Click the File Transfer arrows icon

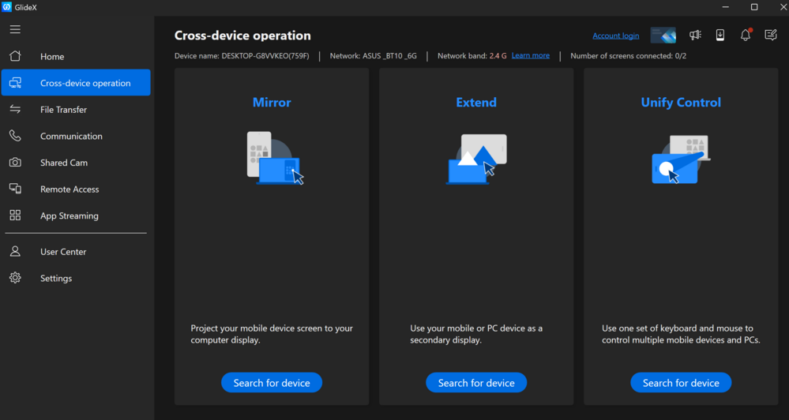[x=15, y=109]
